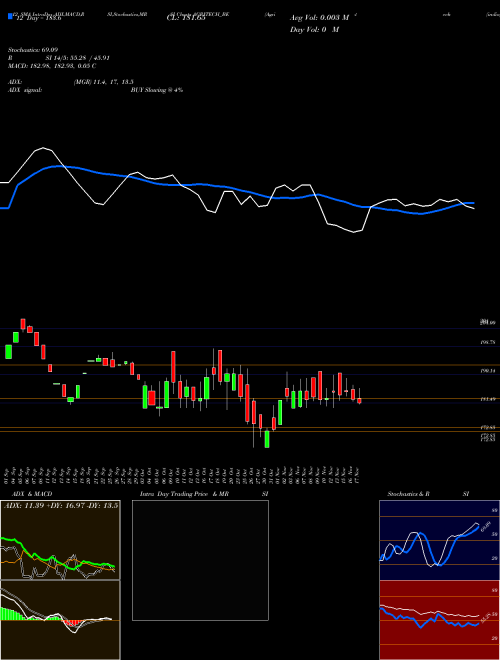Click the 'Intra Day Trading Price & MR' title
500x660 pixels.
pos(184,494)
